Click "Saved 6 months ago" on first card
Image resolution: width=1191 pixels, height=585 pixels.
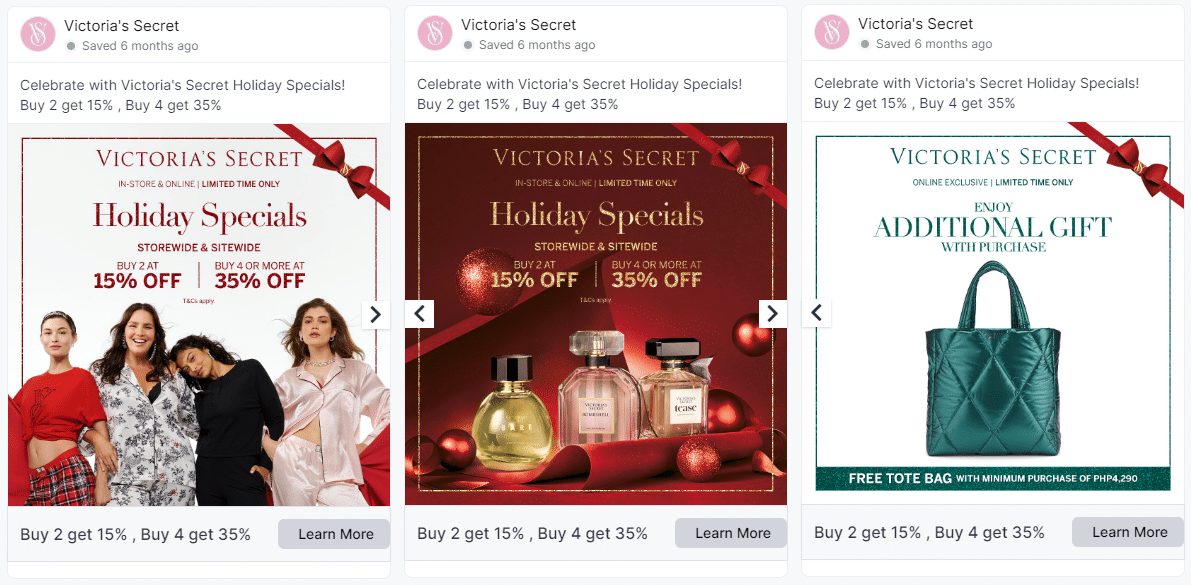point(140,46)
